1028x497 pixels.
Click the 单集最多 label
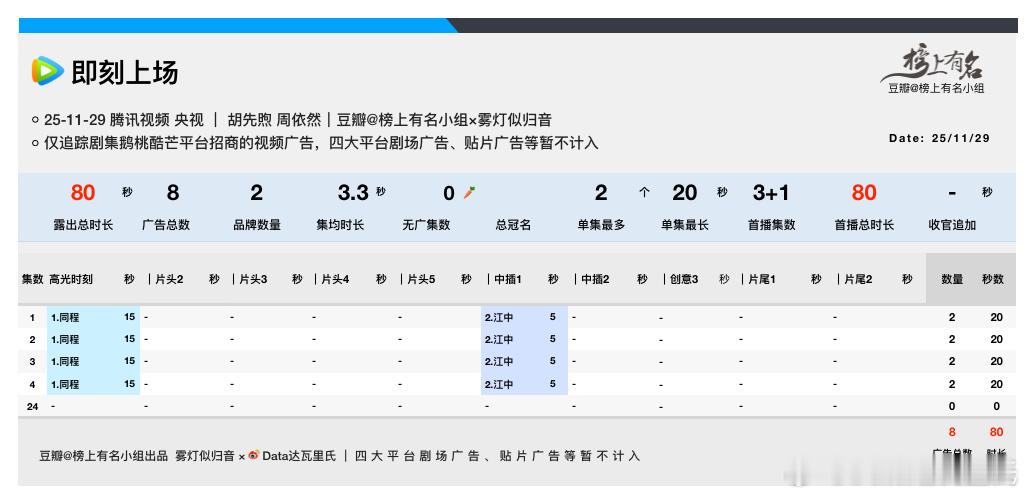coord(601,225)
